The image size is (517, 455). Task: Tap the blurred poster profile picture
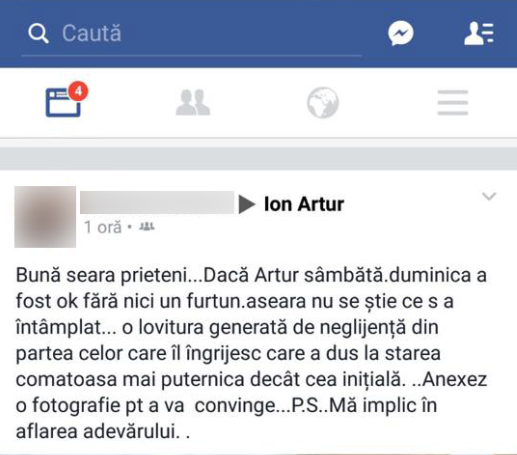pos(45,217)
